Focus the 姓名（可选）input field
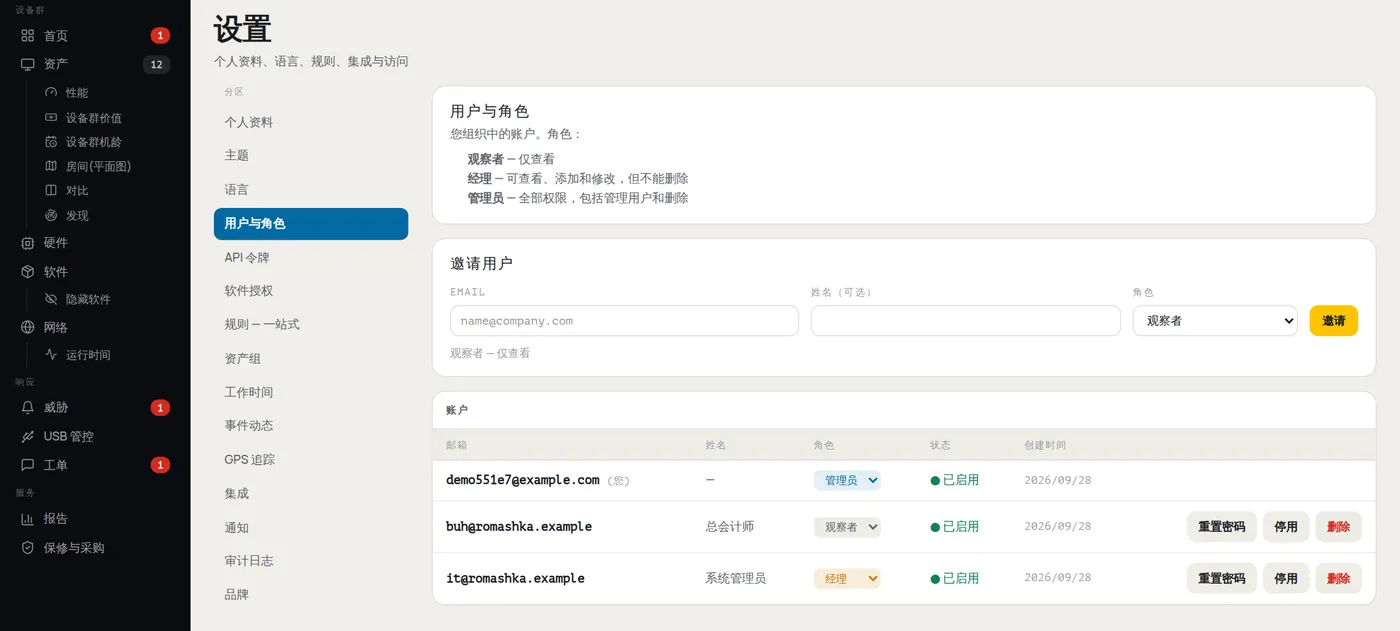The width and height of the screenshot is (1400, 631). point(965,321)
